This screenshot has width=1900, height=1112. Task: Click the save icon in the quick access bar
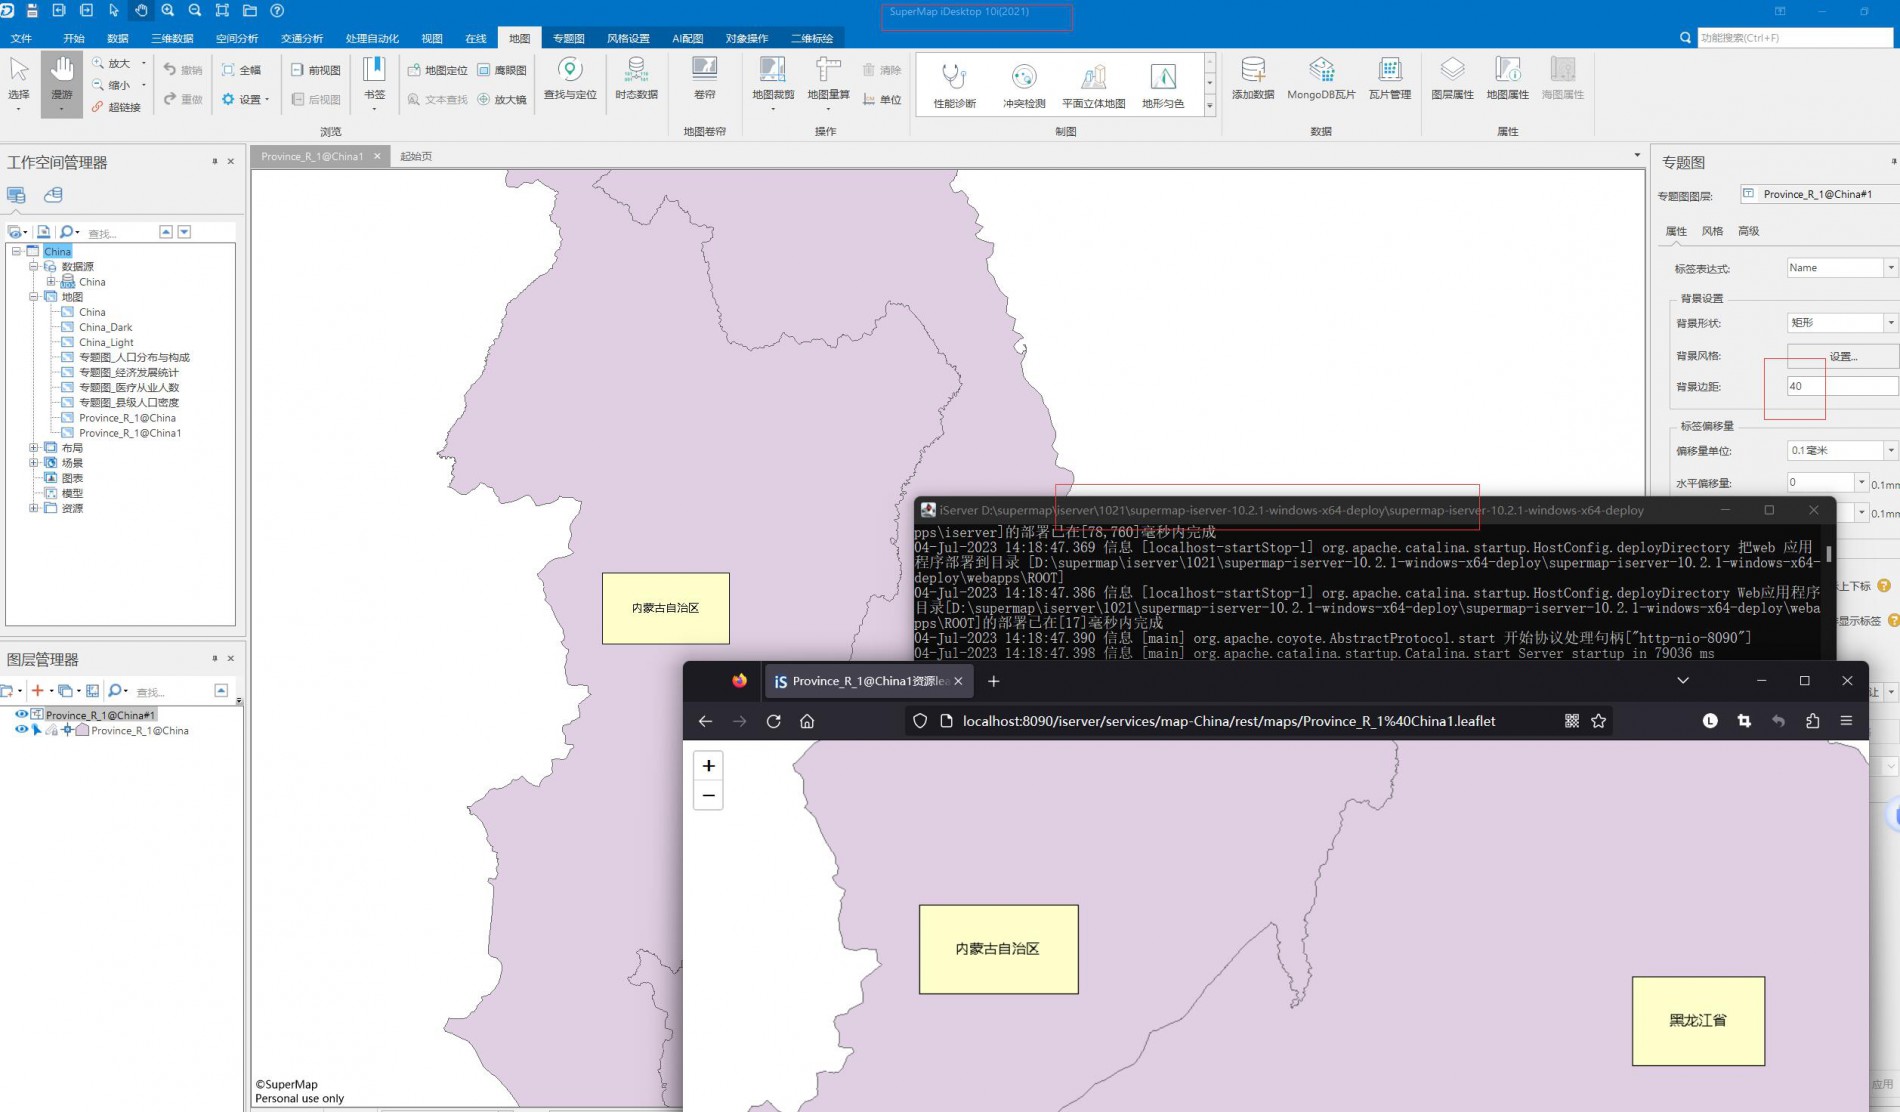click(x=32, y=10)
